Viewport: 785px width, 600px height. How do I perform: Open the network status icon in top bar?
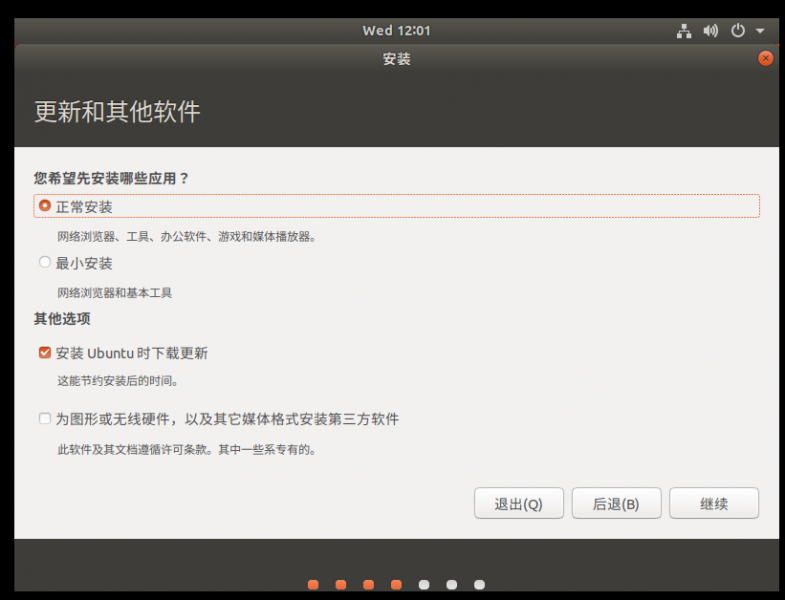point(684,31)
